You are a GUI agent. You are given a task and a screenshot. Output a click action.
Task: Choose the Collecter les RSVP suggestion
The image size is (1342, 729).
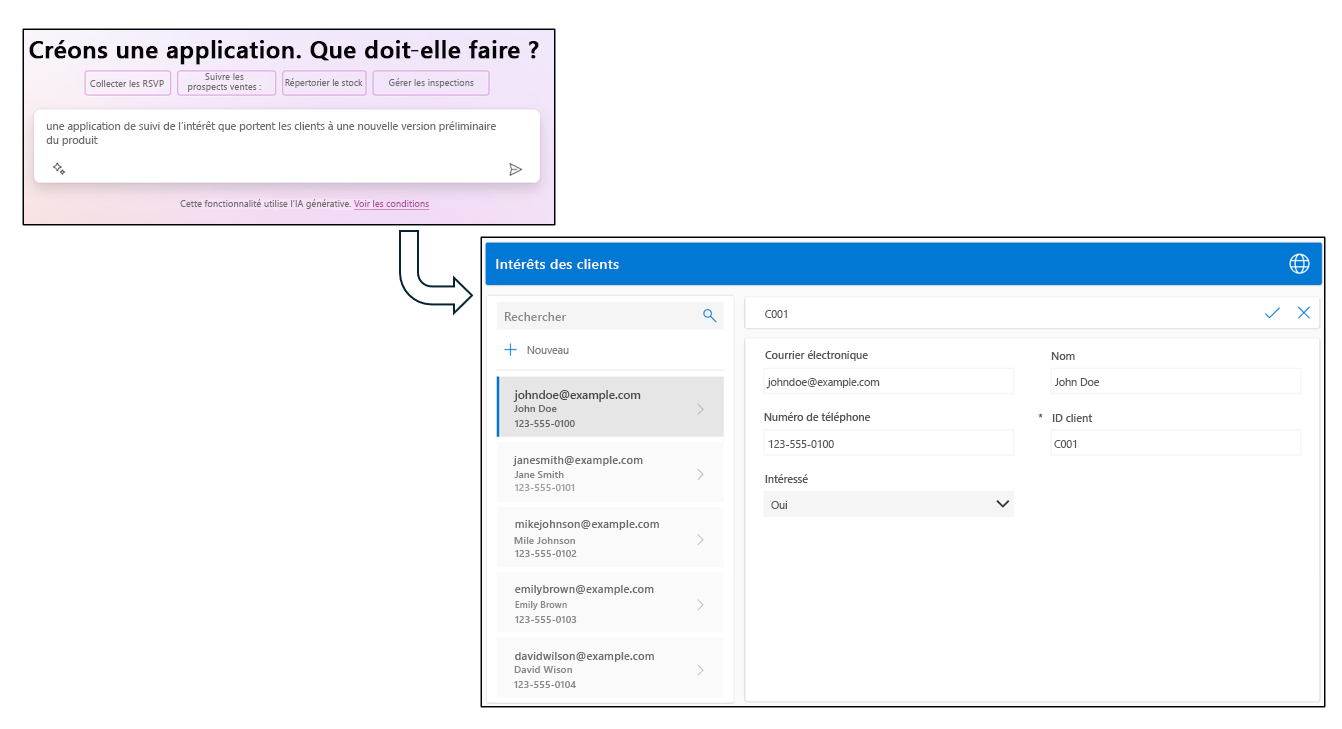click(x=127, y=83)
